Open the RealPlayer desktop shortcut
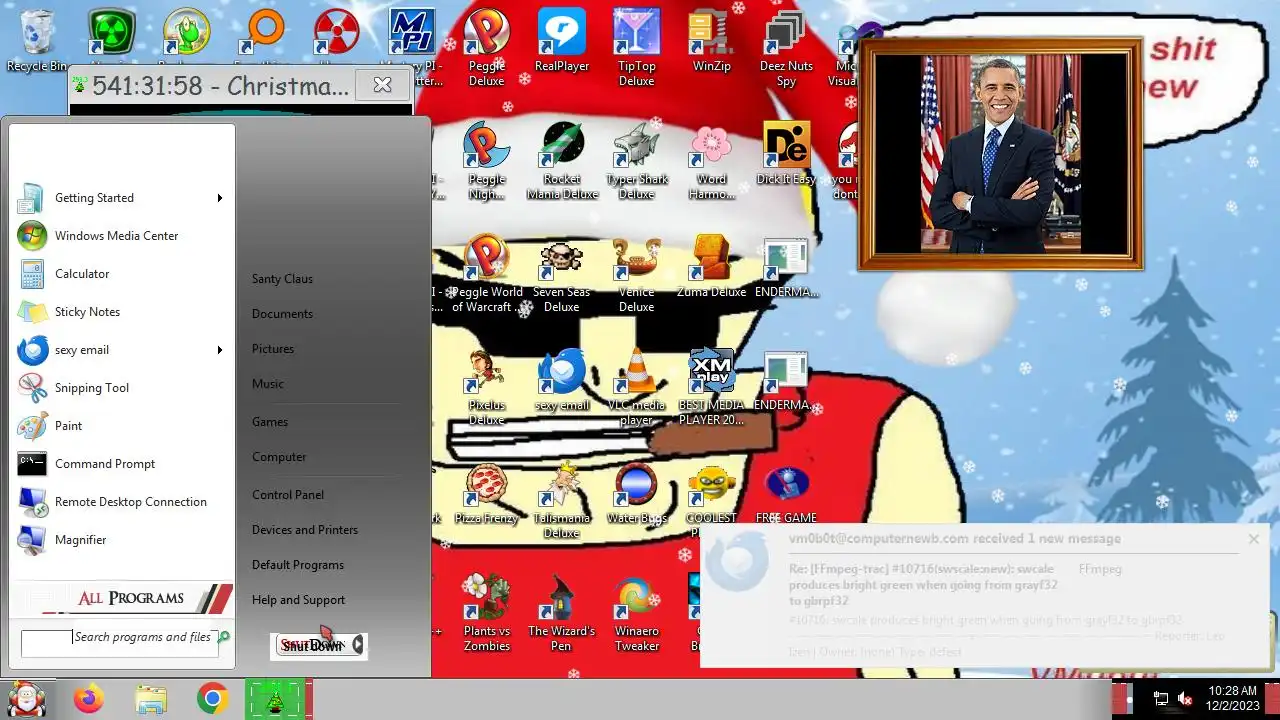The height and width of the screenshot is (720, 1280). coord(562,42)
